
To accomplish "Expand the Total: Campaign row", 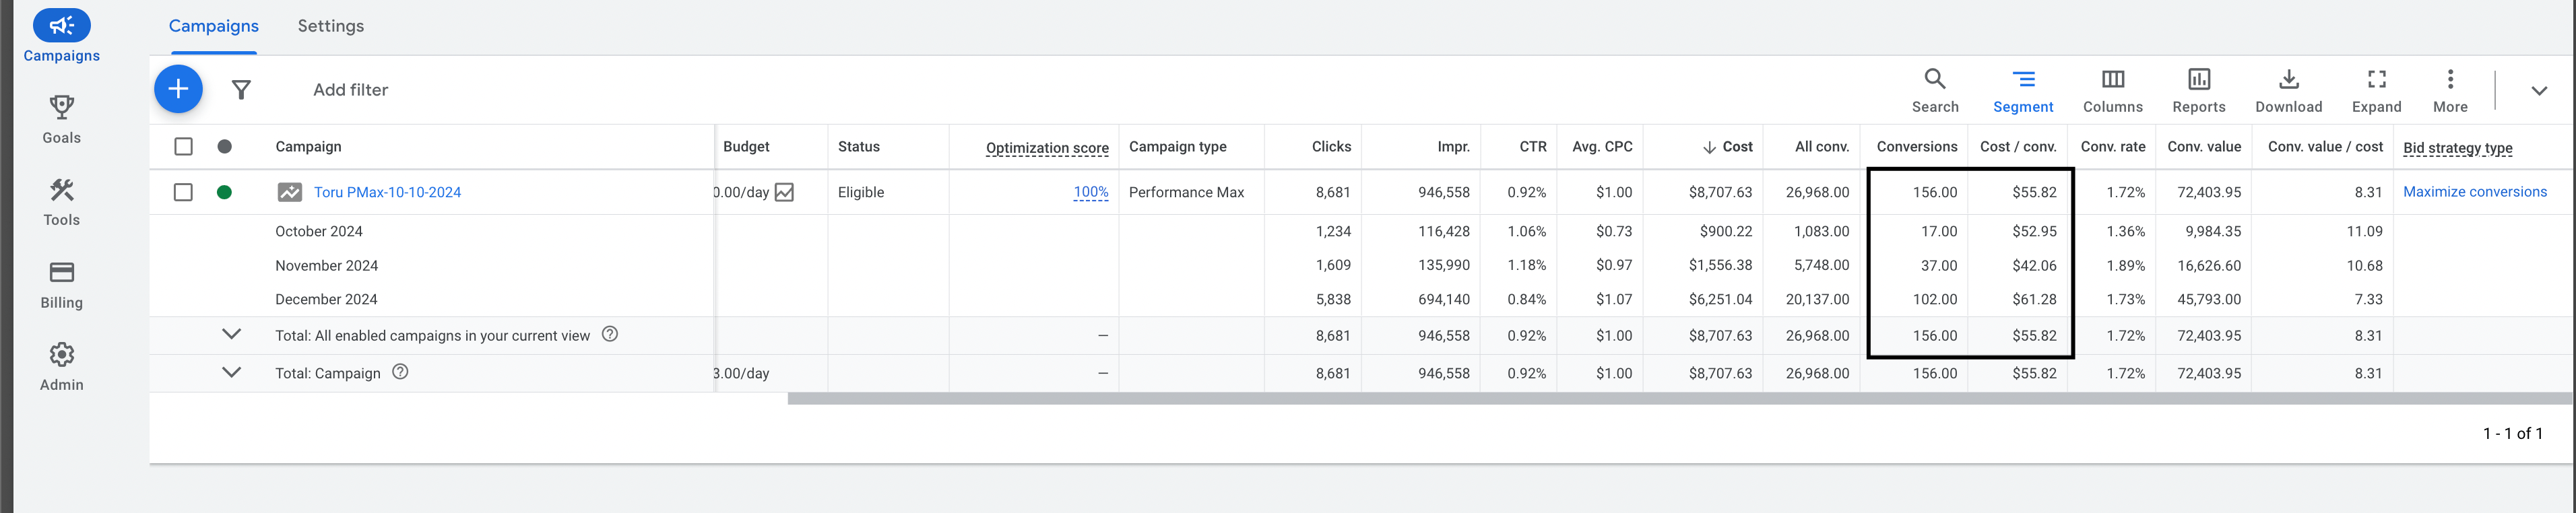I will point(231,372).
